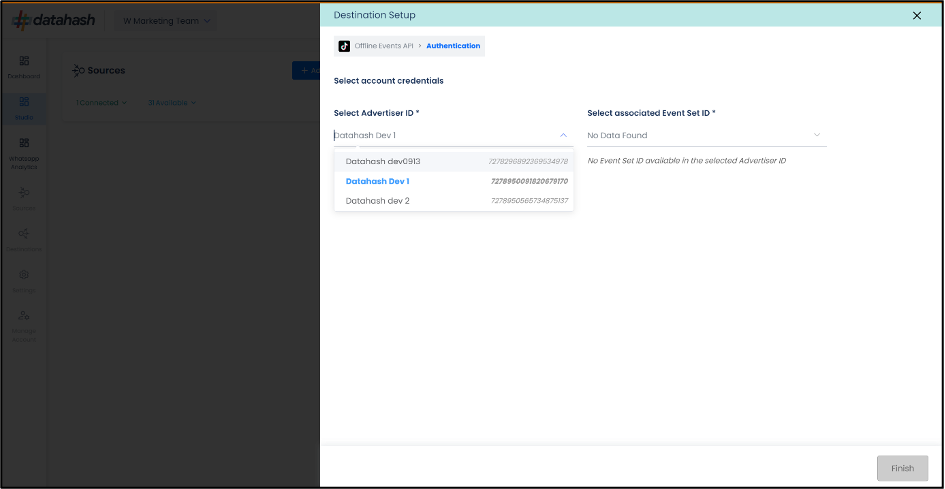Open Manage Account in the sidebar
945x489 pixels.
click(x=24, y=326)
